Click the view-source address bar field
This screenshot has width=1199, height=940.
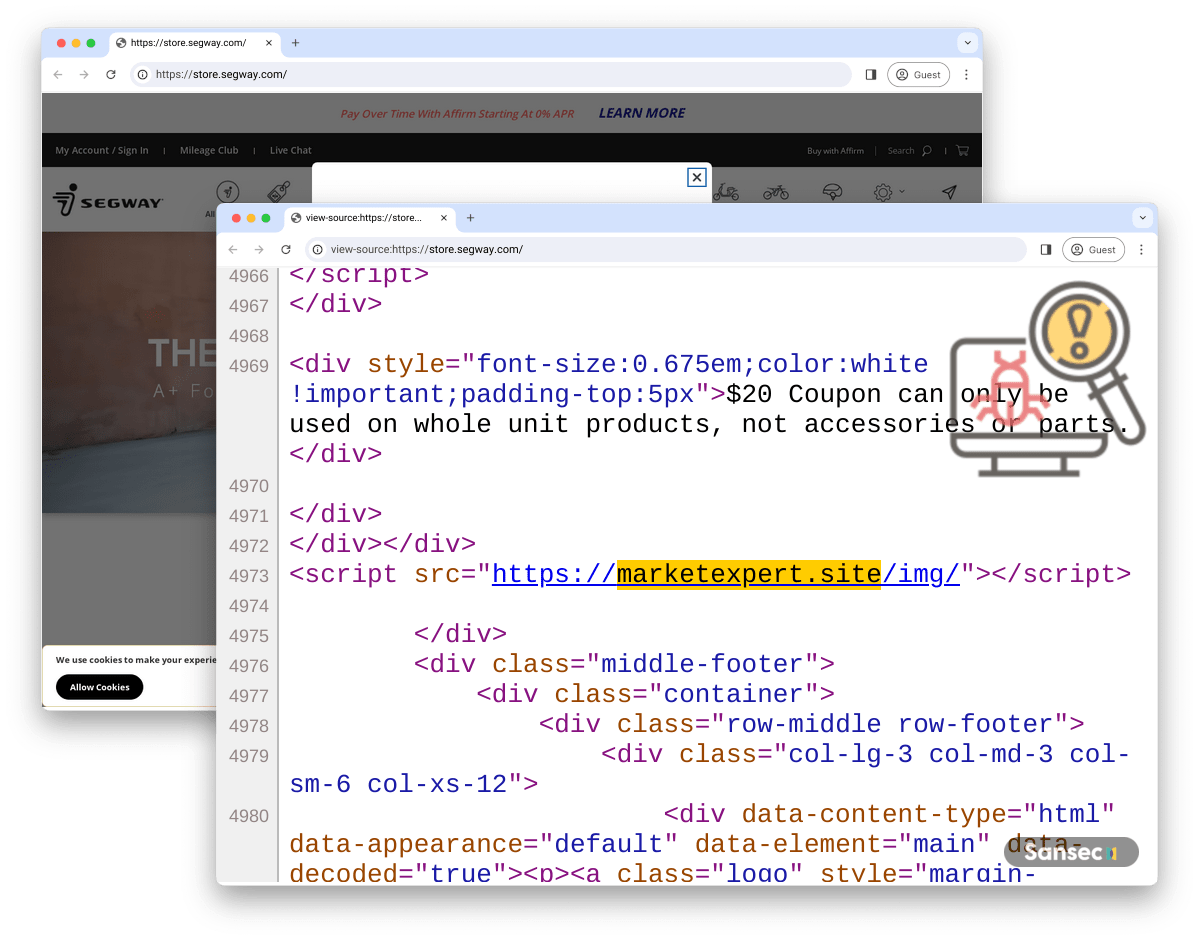[670, 249]
